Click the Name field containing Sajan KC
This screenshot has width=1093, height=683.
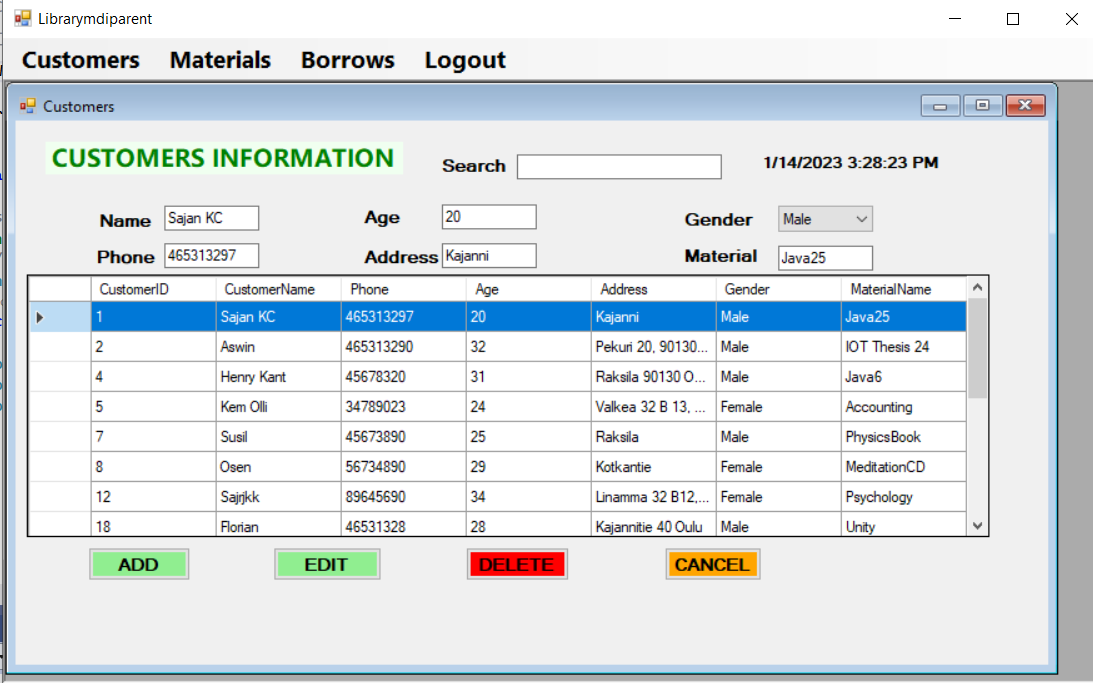[x=211, y=218]
